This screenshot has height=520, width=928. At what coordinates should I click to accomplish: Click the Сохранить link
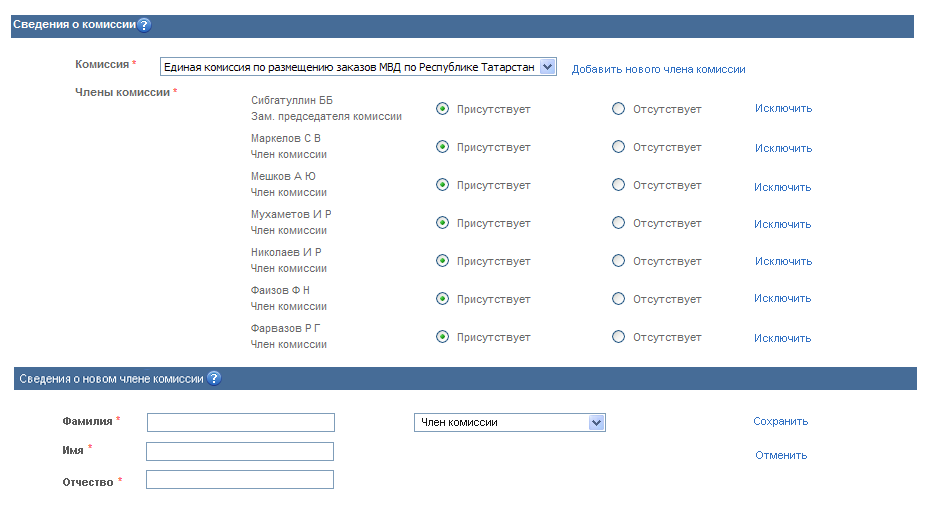pos(781,421)
